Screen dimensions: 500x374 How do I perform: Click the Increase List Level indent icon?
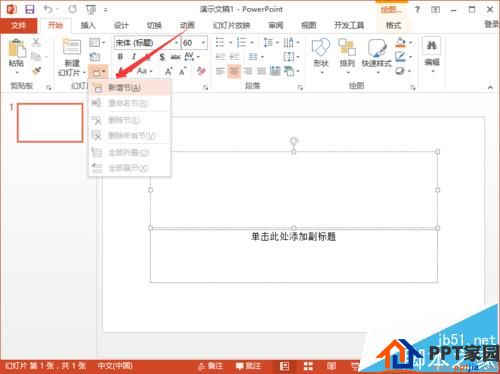[x=235, y=57]
